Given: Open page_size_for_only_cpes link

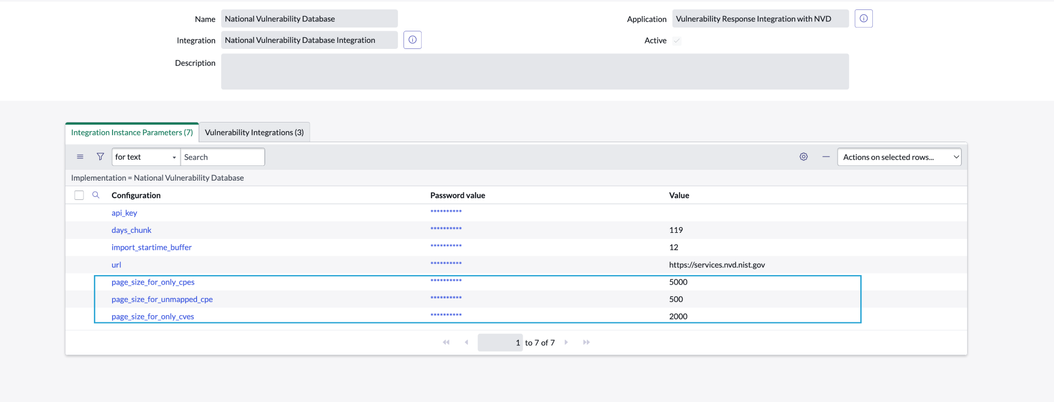Looking at the screenshot, I should [x=153, y=282].
